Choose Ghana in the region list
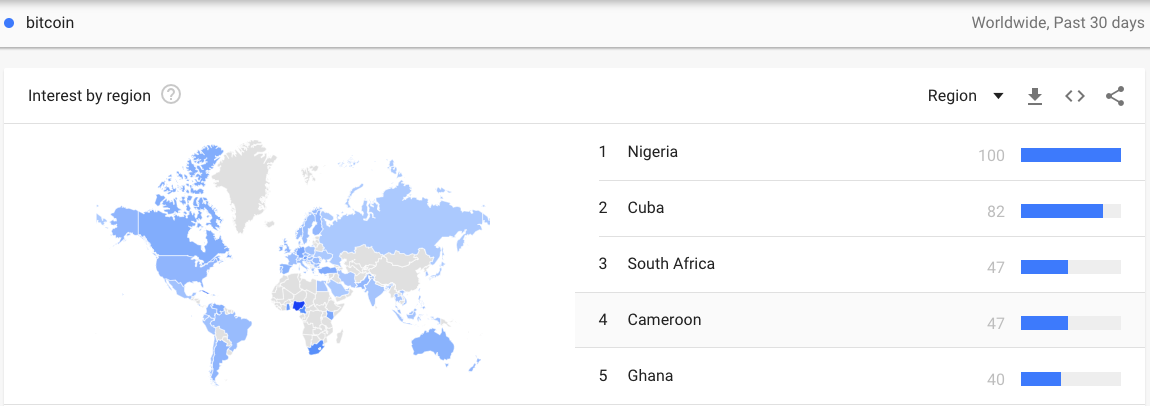Image resolution: width=1150 pixels, height=406 pixels. pyautogui.click(x=650, y=376)
